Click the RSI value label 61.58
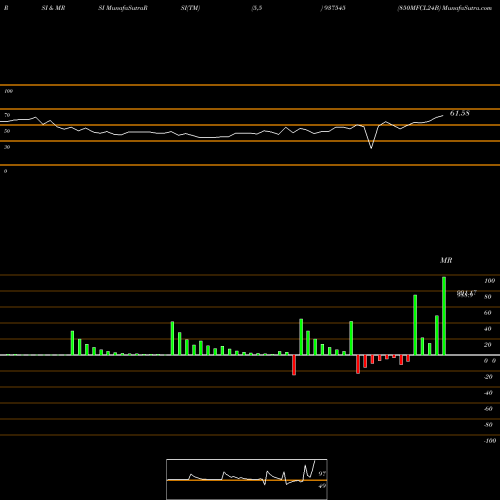 tap(460, 113)
